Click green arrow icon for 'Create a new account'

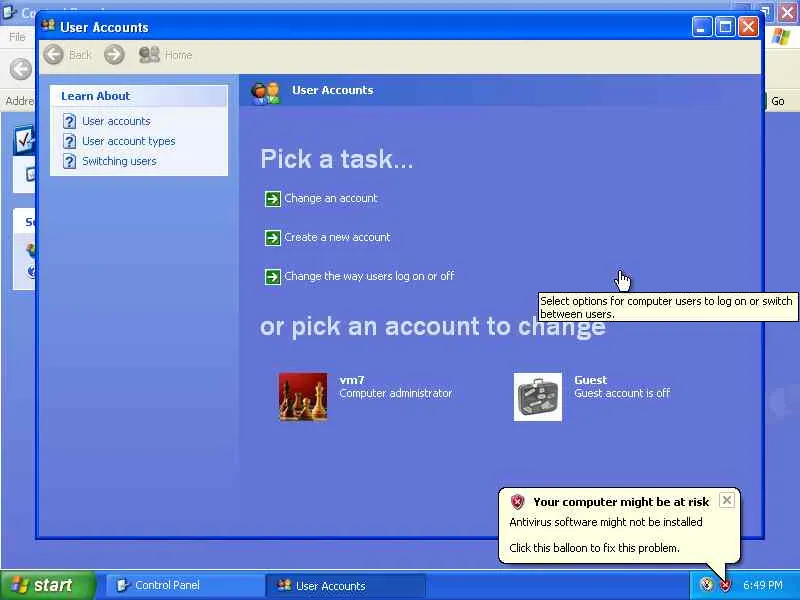(x=272, y=238)
